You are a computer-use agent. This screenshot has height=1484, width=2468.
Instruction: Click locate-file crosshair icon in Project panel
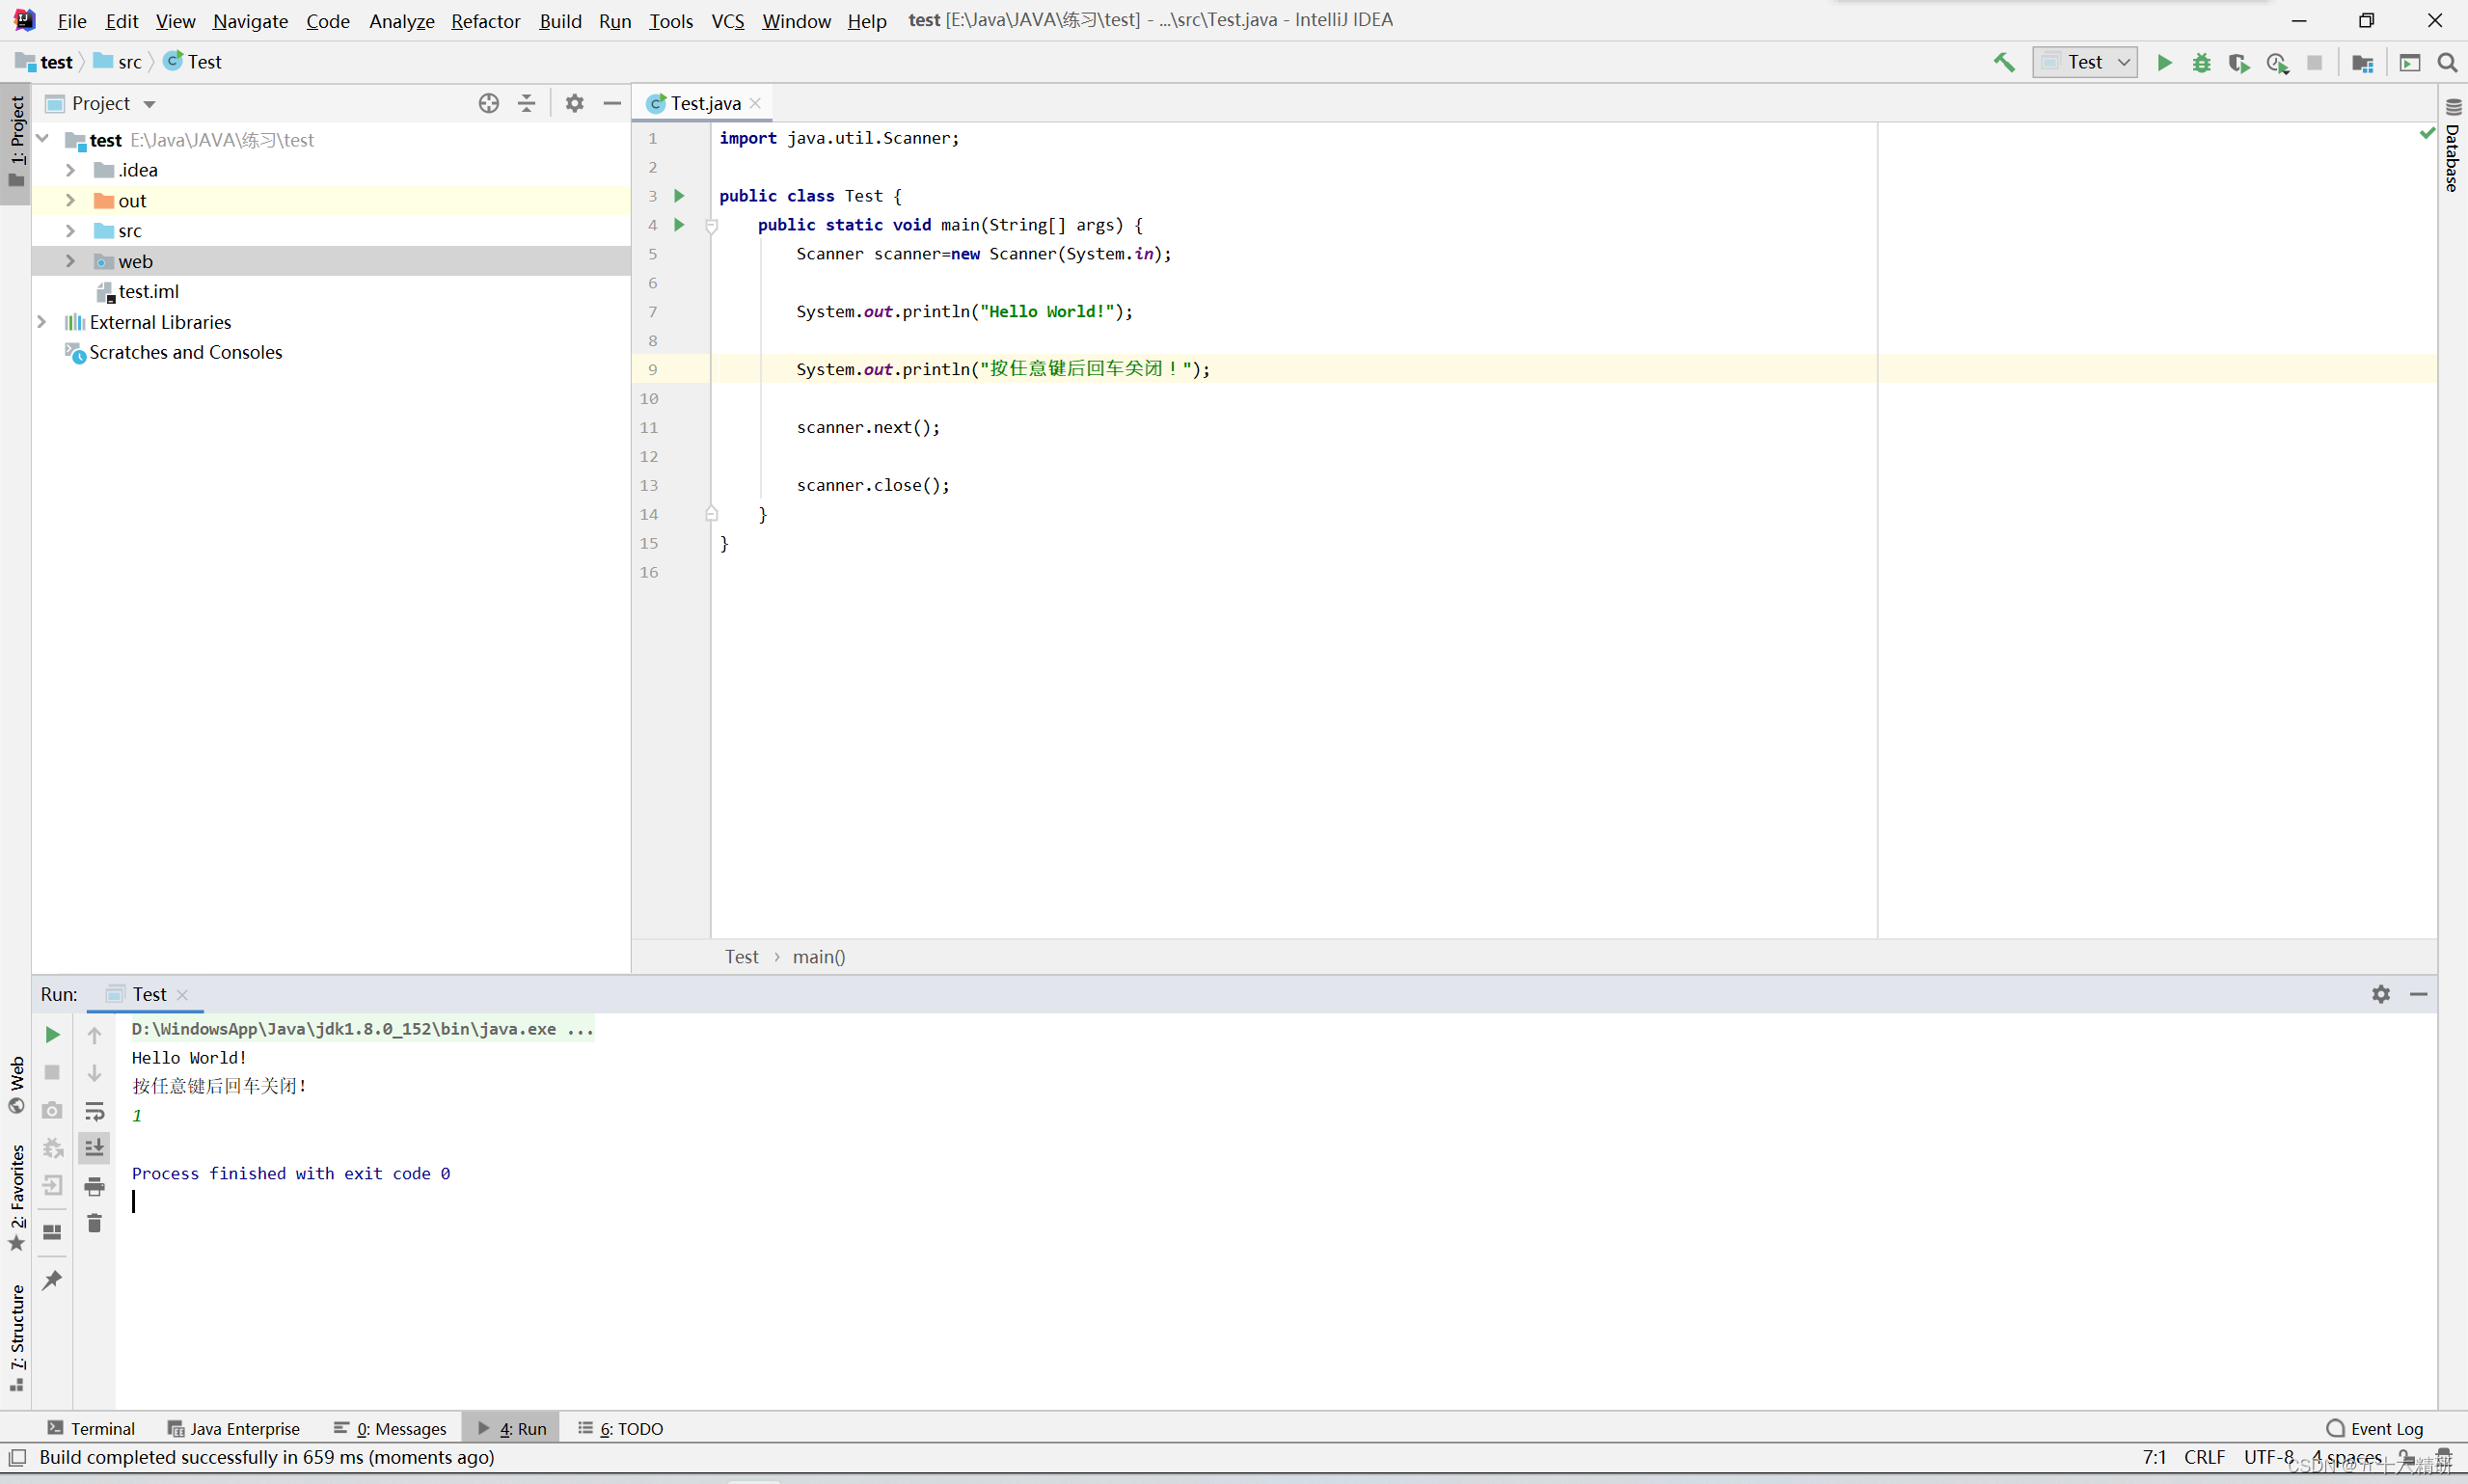(488, 103)
